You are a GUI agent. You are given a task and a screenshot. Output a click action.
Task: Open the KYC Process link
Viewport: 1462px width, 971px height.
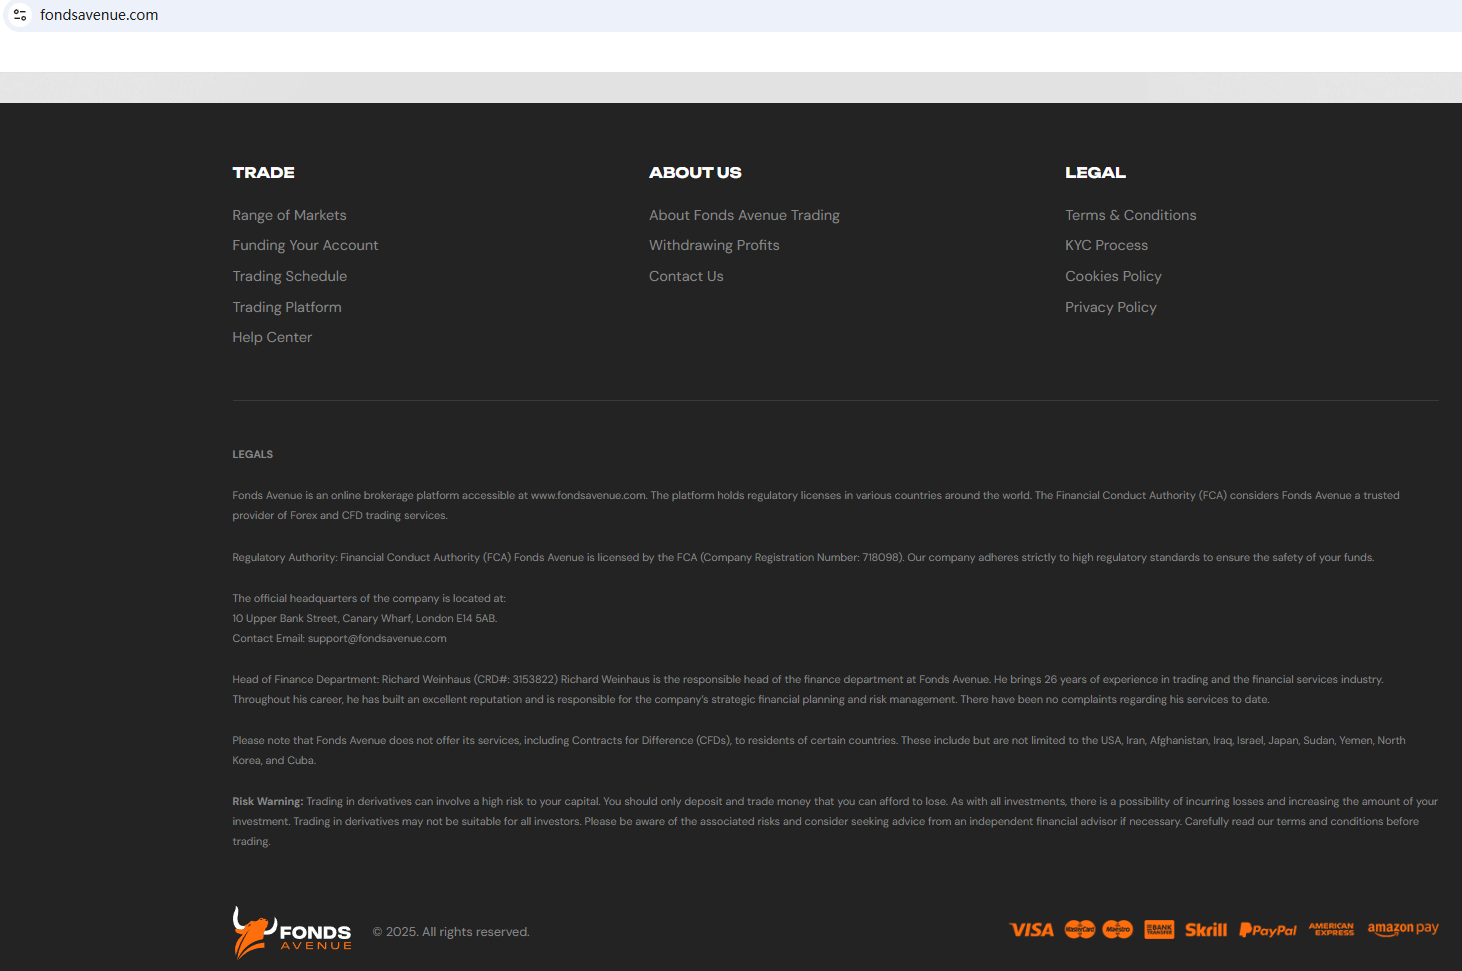(x=1107, y=245)
